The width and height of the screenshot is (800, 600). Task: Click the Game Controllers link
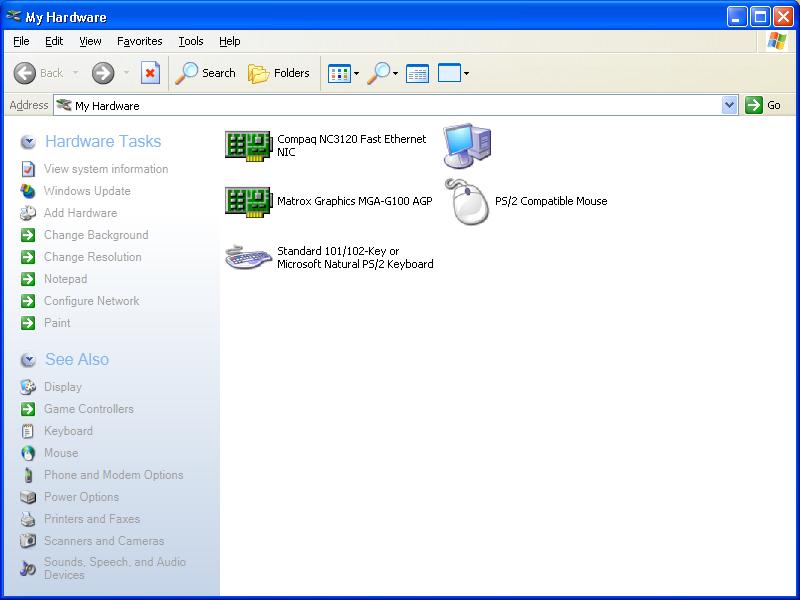click(88, 409)
